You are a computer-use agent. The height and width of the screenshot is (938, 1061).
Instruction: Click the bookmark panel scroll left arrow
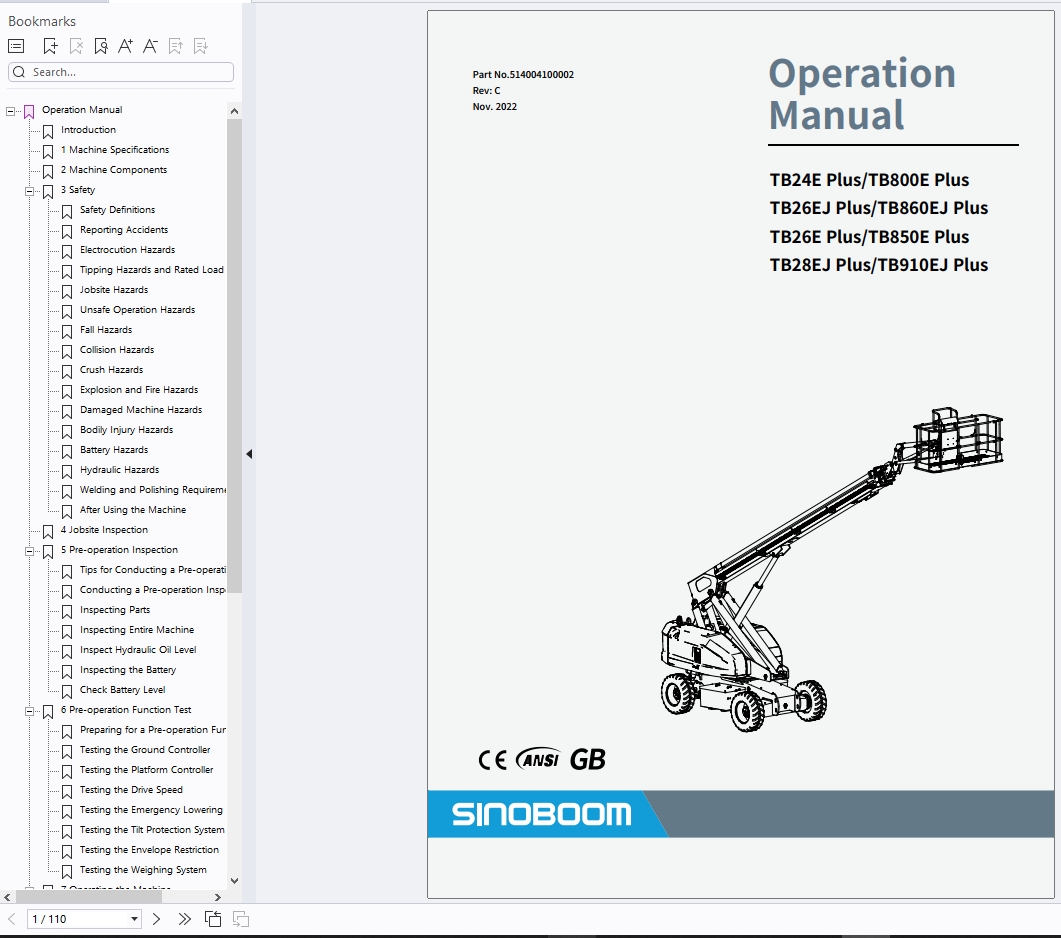click(x=7, y=897)
